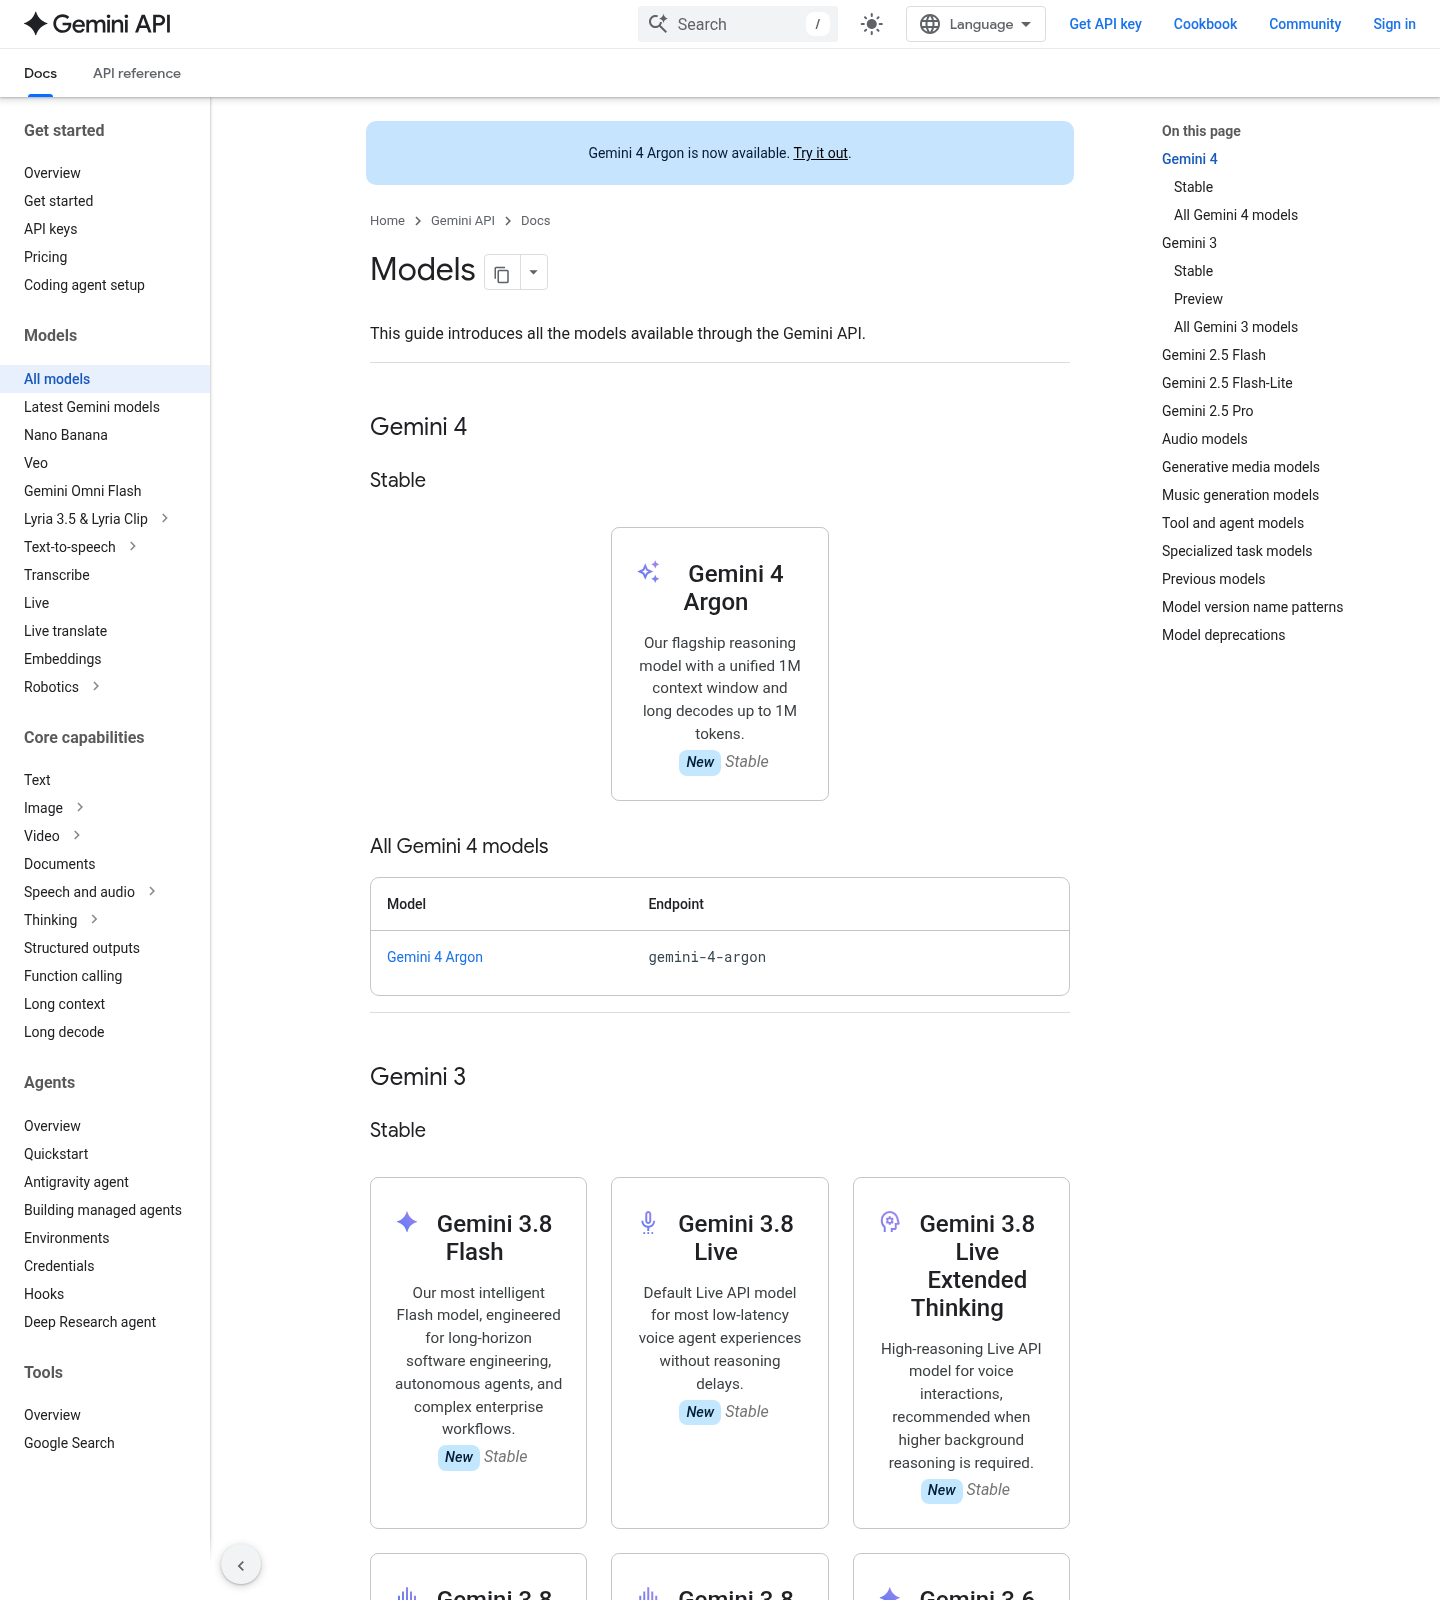Jump to Audio models section
Viewport: 1440px width, 1600px height.
pos(1204,439)
